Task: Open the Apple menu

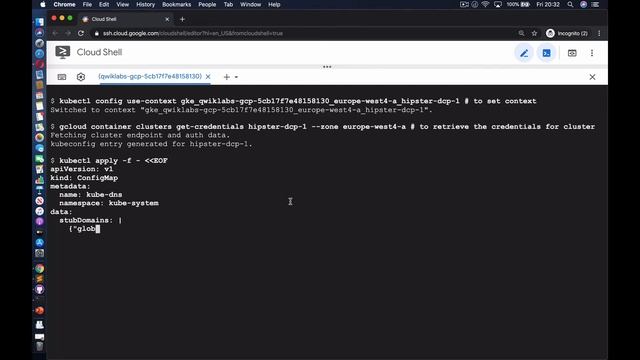Action: [x=43, y=4]
